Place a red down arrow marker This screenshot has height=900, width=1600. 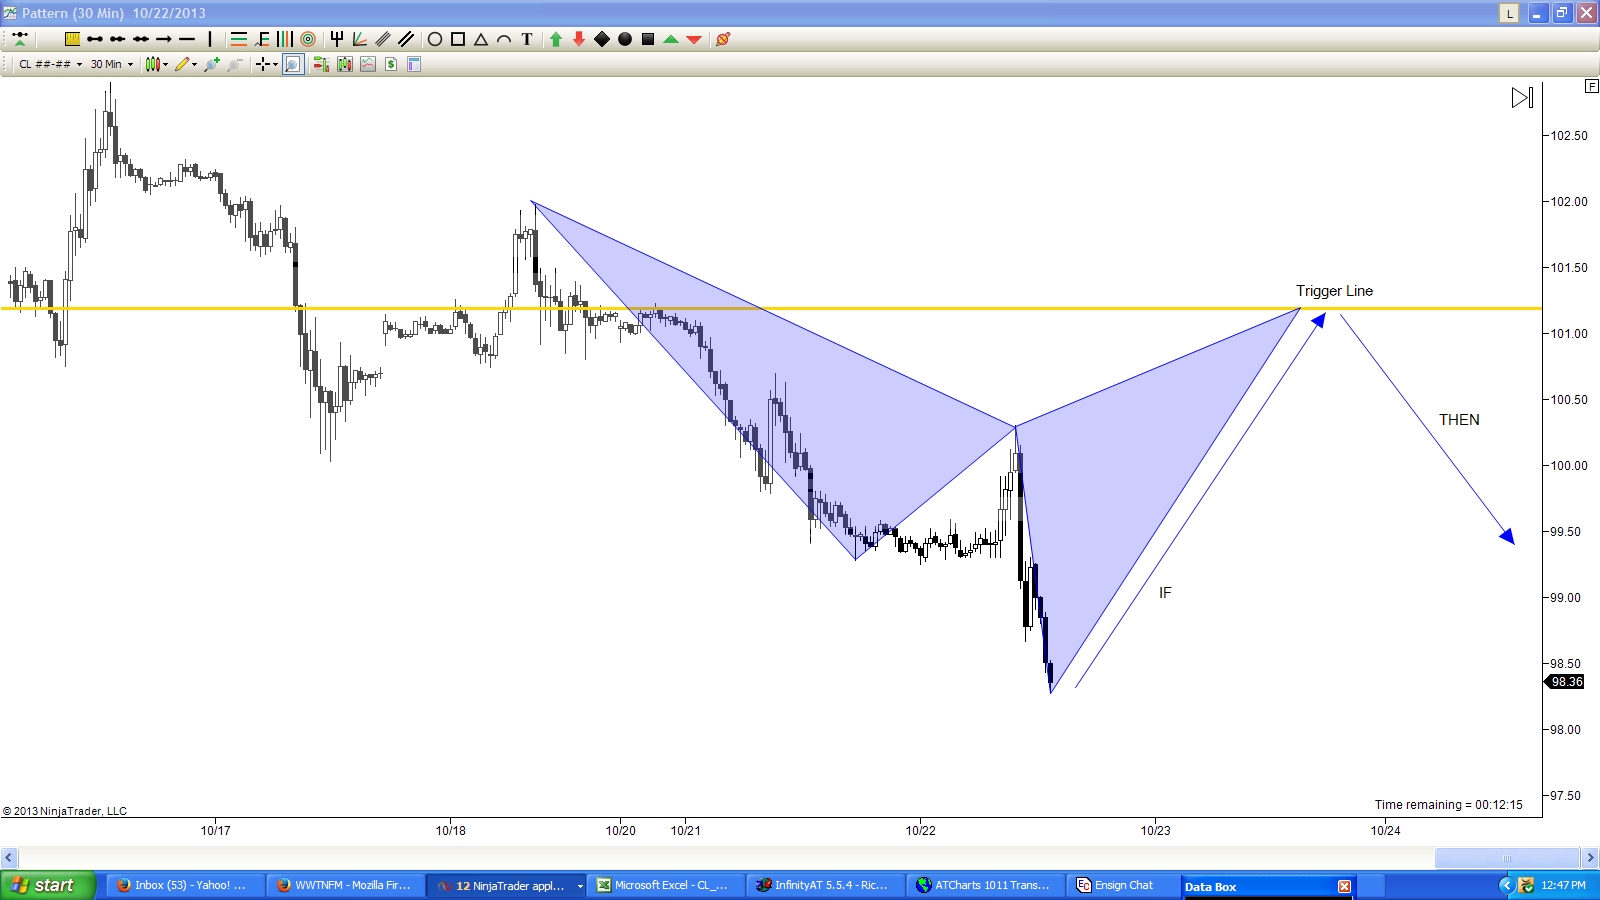(x=579, y=39)
